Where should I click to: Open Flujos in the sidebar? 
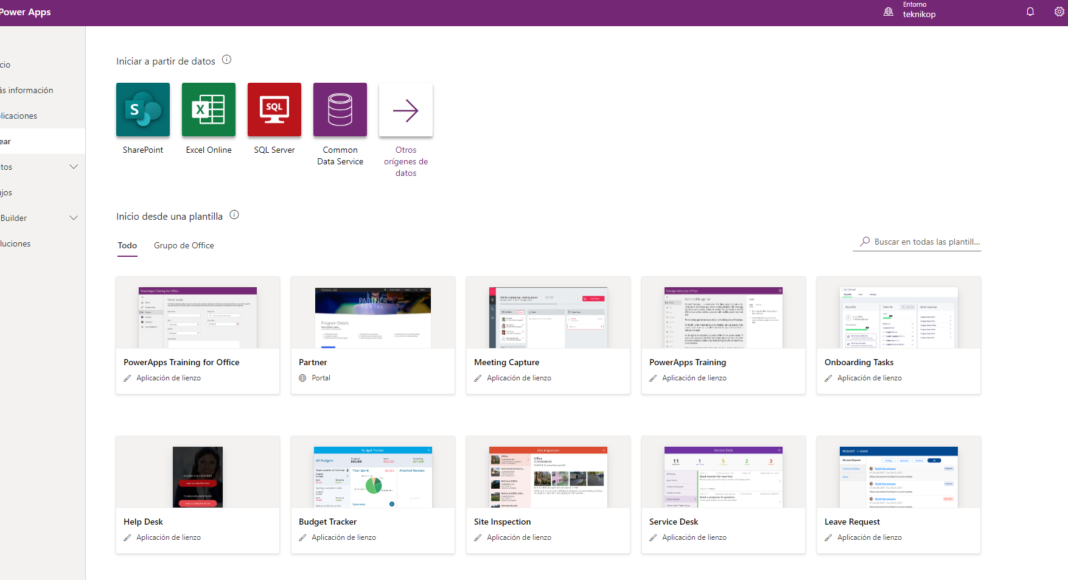point(42,193)
